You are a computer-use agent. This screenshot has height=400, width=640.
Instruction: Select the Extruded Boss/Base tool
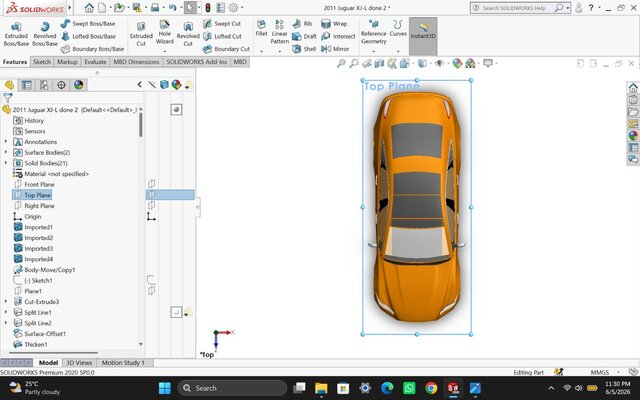[x=16, y=34]
